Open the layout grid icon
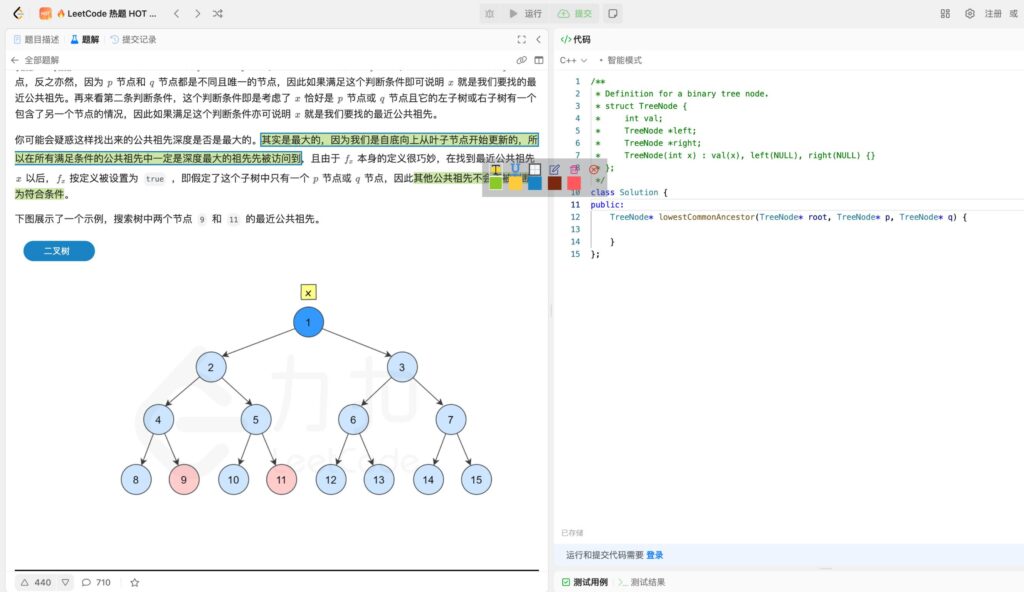 945,13
